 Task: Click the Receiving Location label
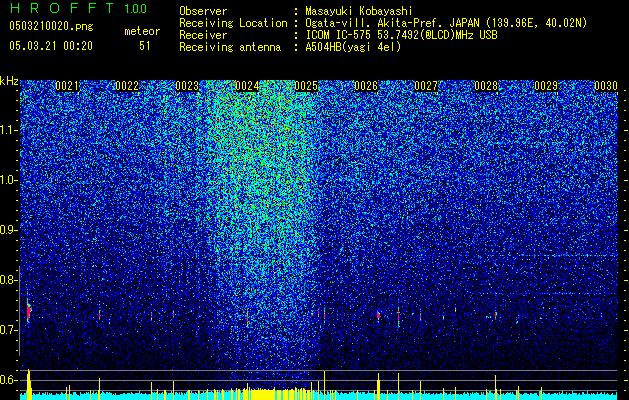click(233, 23)
